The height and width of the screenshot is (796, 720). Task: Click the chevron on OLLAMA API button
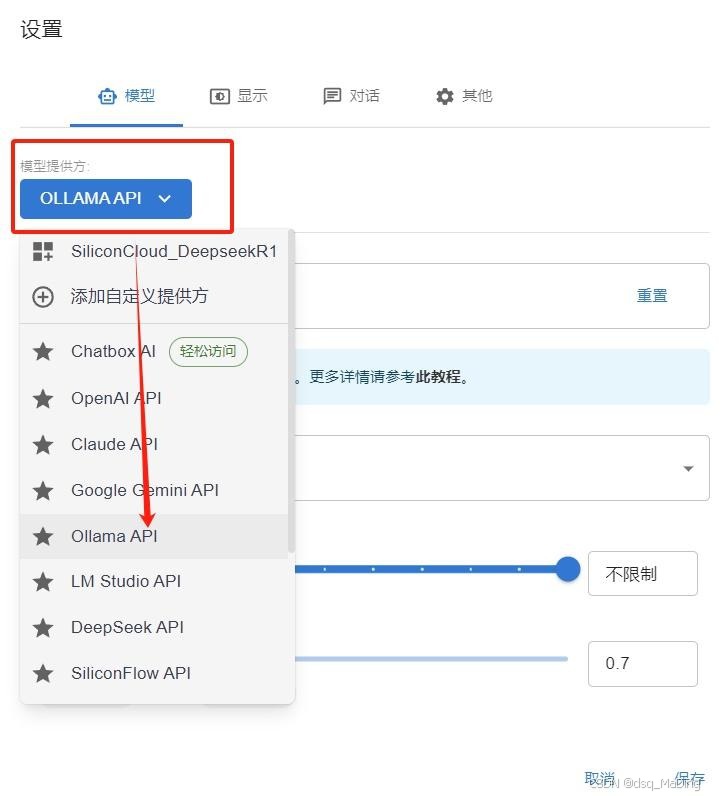(165, 198)
